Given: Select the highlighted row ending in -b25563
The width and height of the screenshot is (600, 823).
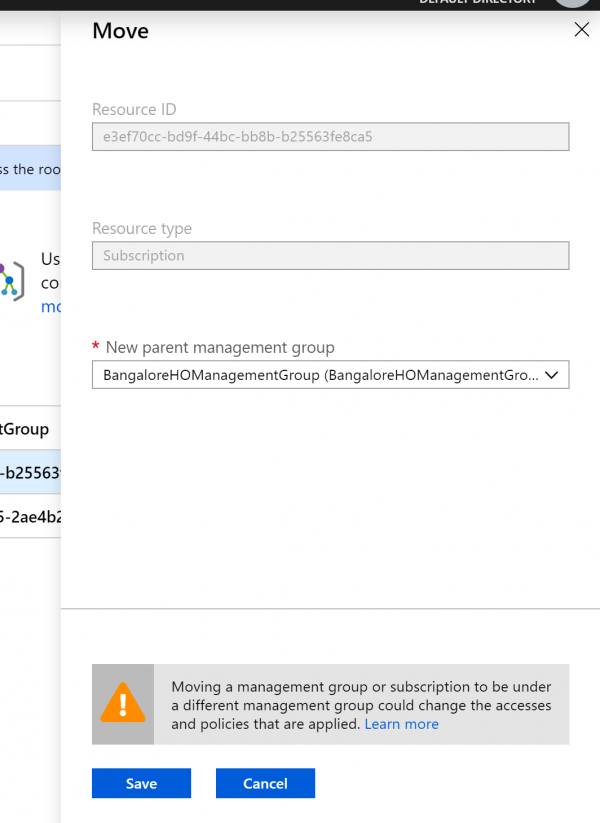Looking at the screenshot, I should tap(30, 473).
